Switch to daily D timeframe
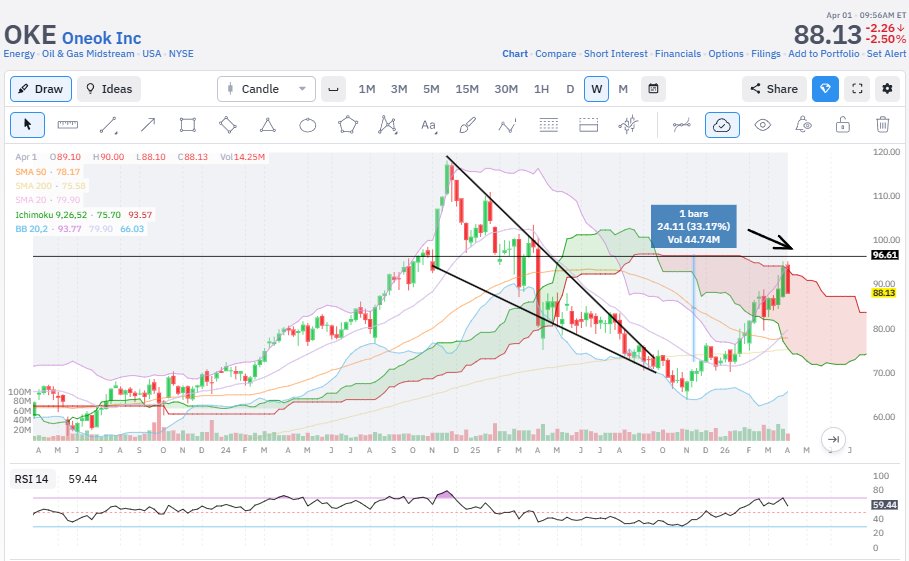 (570, 89)
